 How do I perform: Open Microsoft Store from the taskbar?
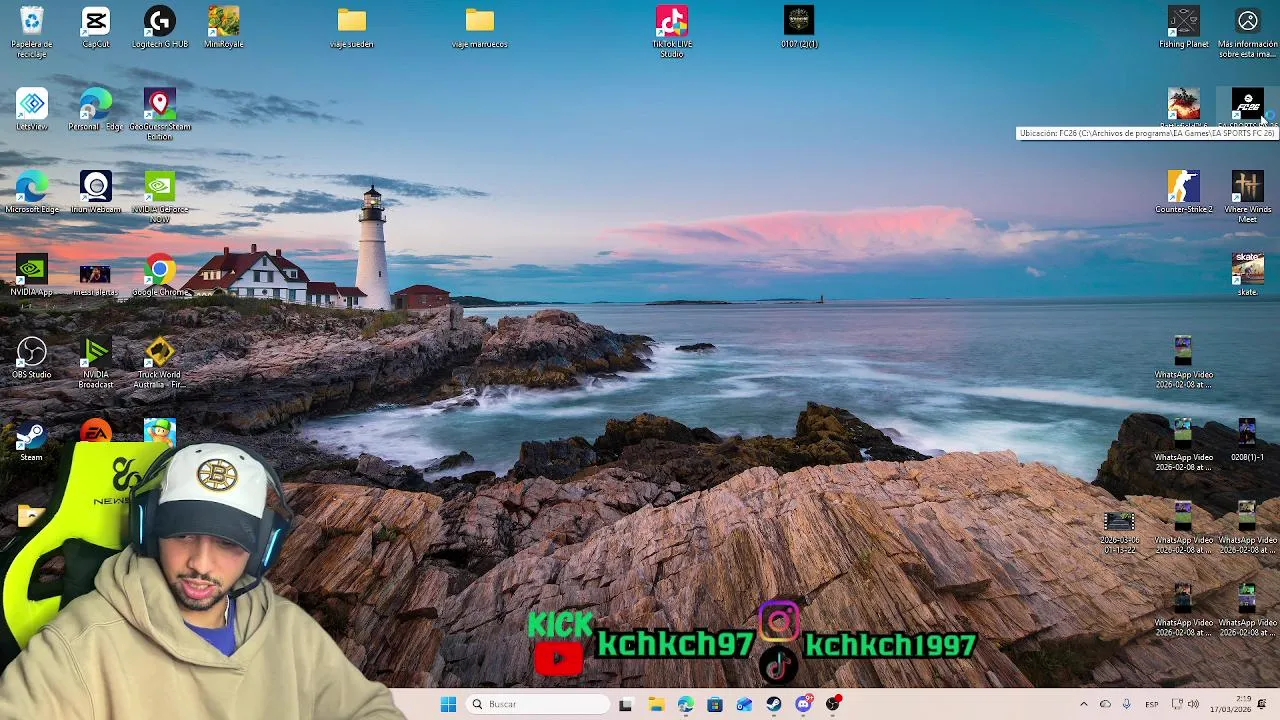(715, 704)
